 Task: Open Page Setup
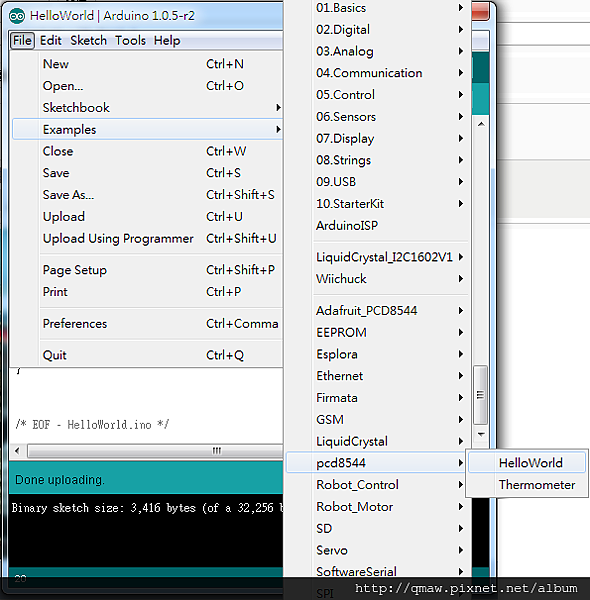[148, 270]
